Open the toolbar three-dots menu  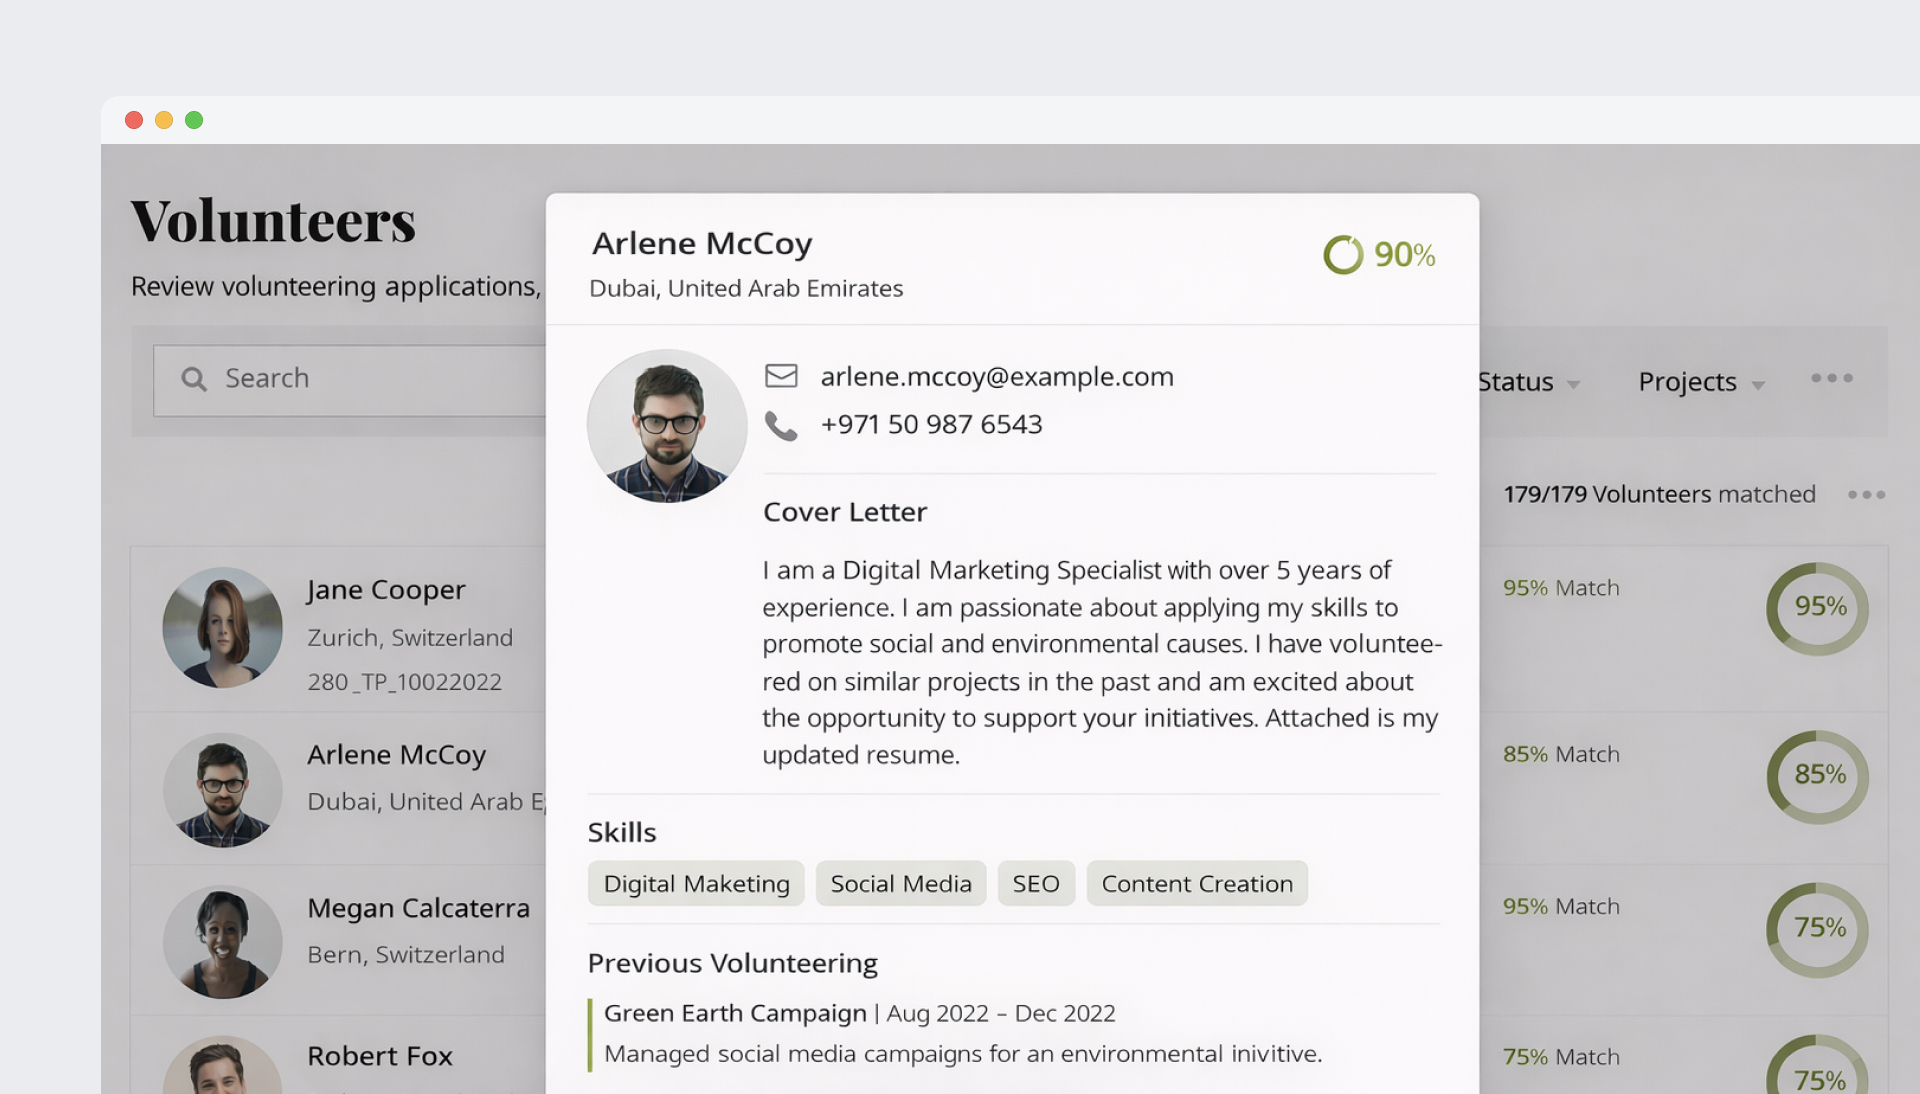click(1832, 378)
